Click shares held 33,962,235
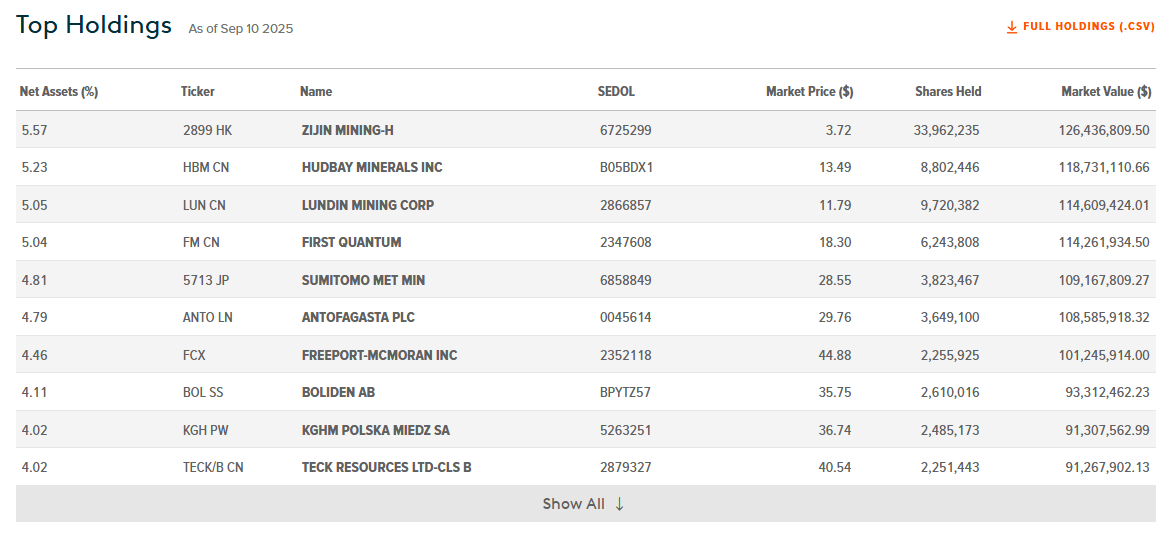The width and height of the screenshot is (1172, 535). (946, 130)
